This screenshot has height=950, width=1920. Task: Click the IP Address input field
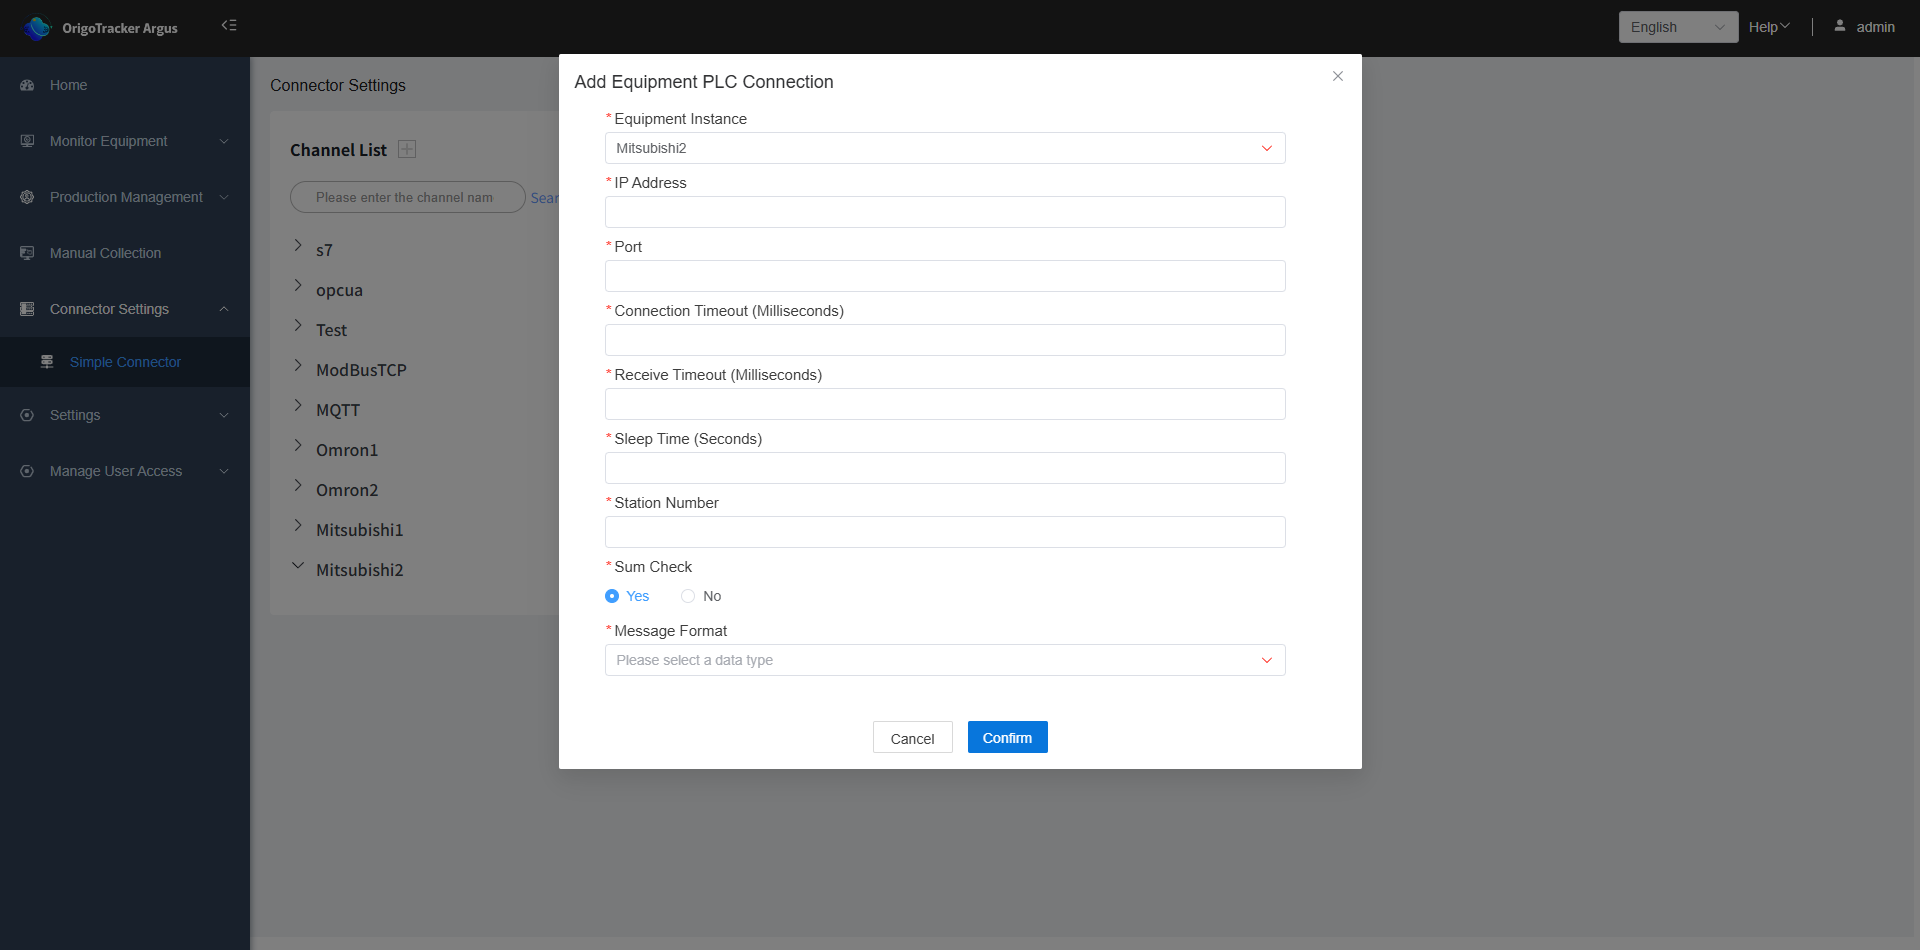(x=944, y=213)
